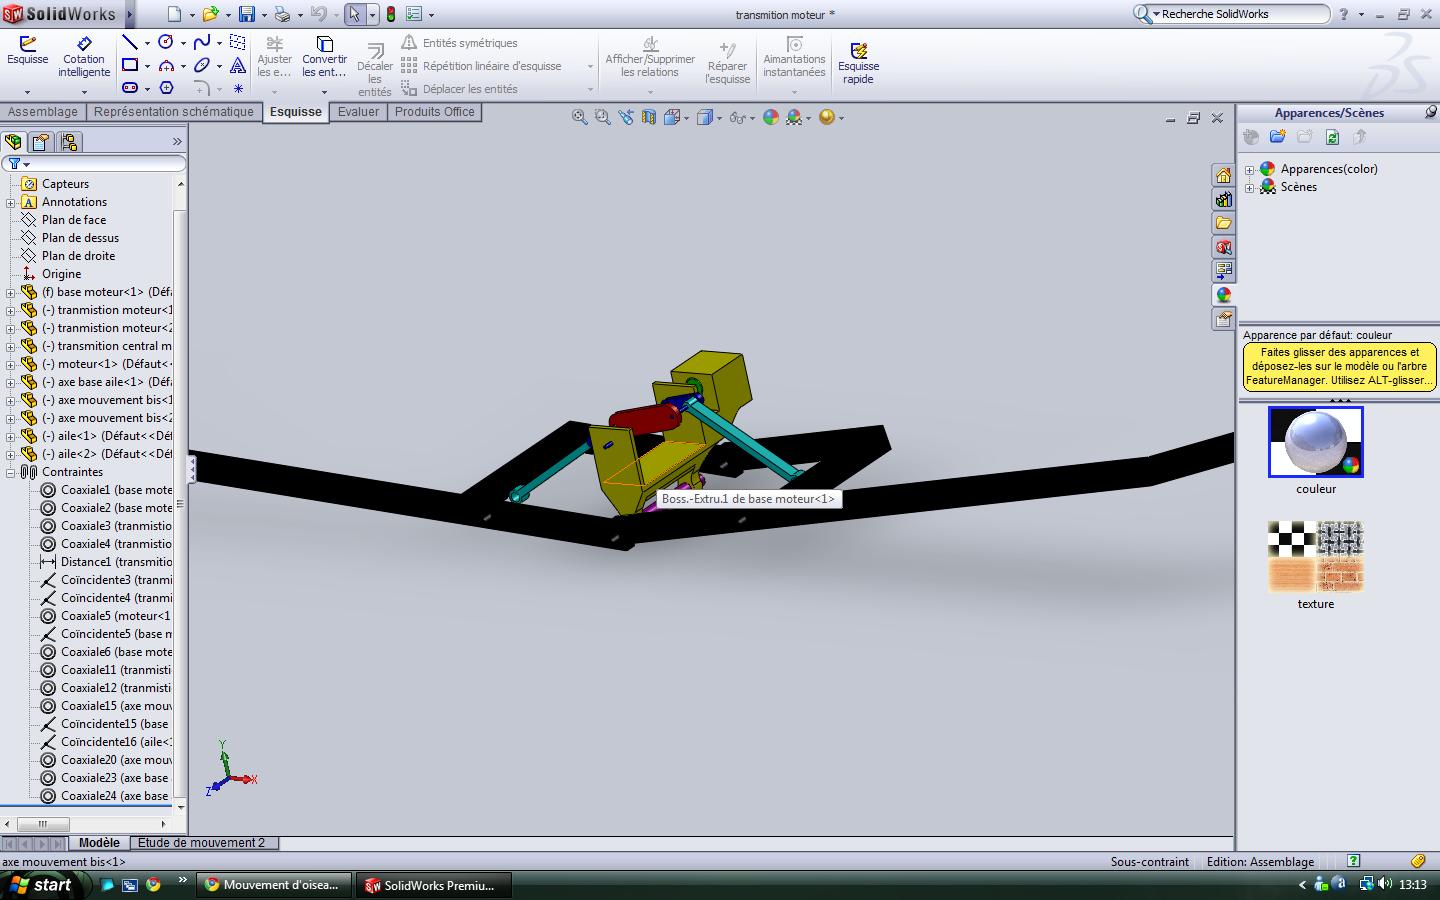Image resolution: width=1440 pixels, height=900 pixels.
Task: Switch to the Evaluer tab
Action: point(358,112)
